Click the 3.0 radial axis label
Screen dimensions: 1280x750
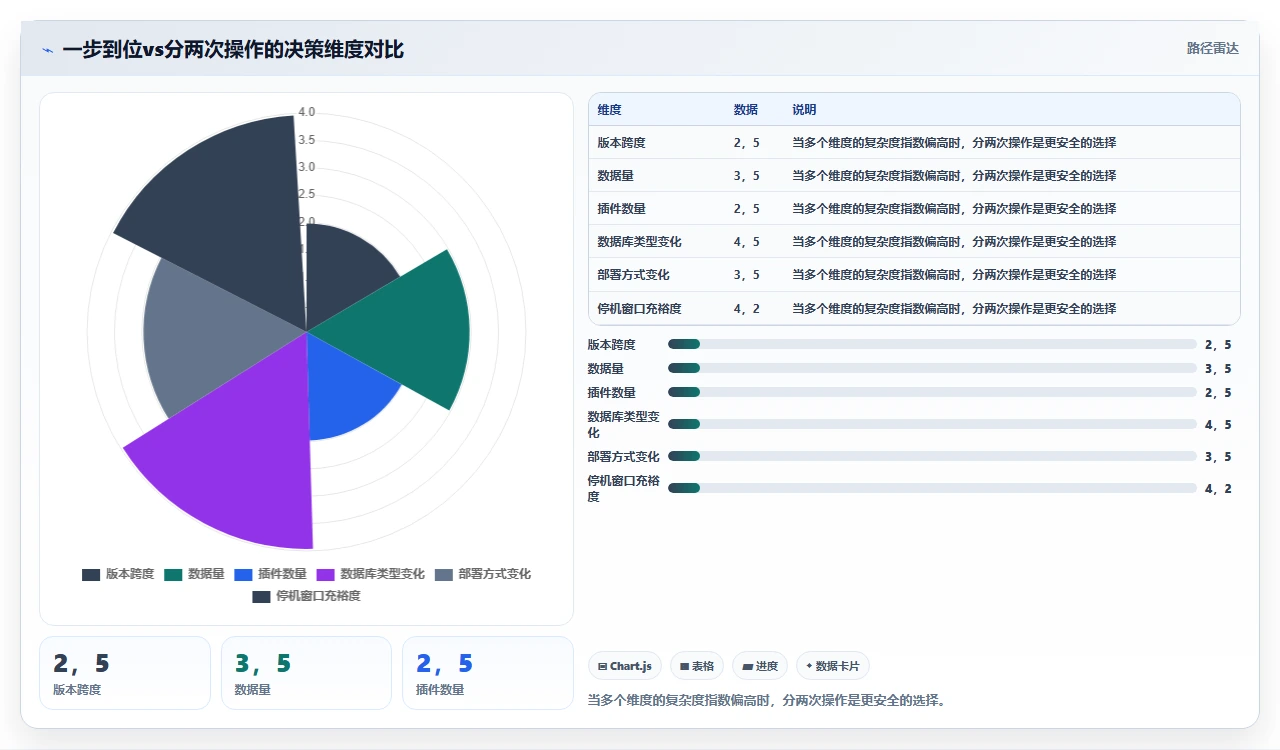(307, 167)
